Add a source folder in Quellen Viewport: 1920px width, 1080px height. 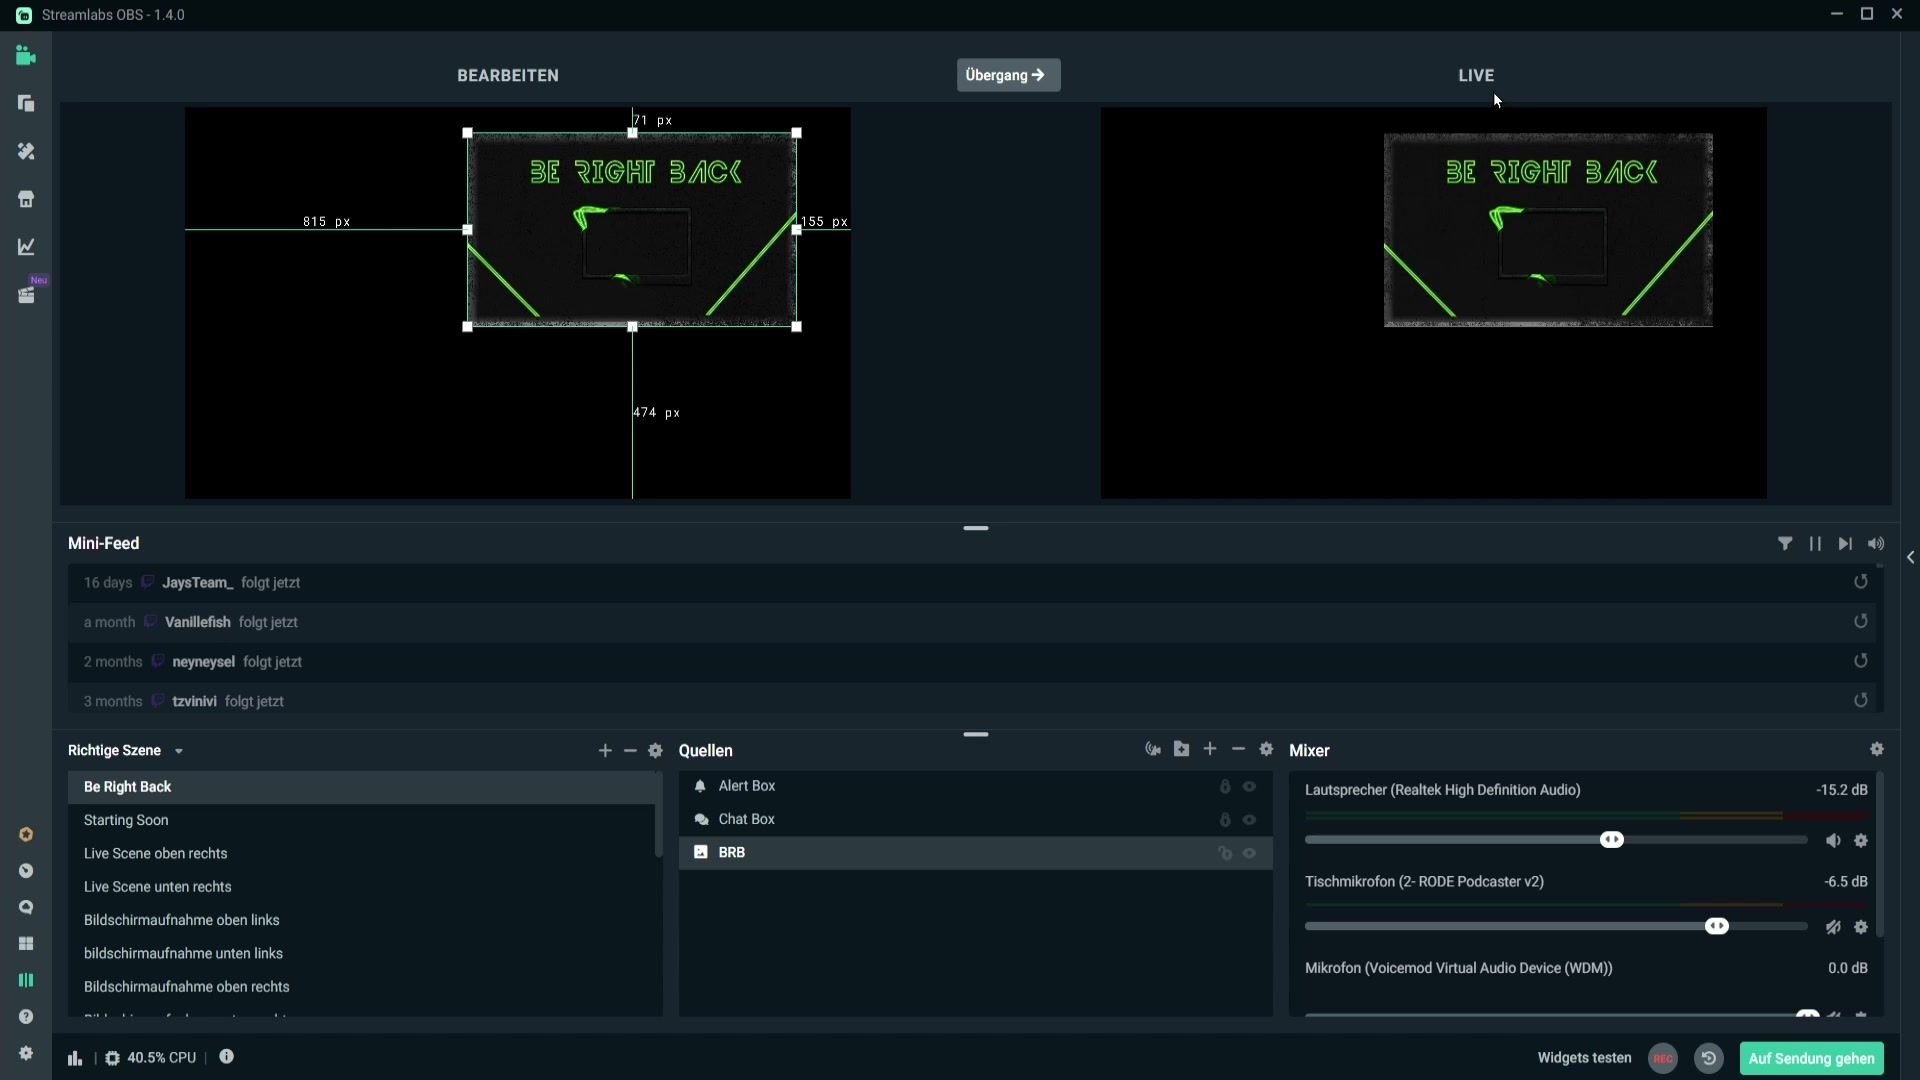1181,749
